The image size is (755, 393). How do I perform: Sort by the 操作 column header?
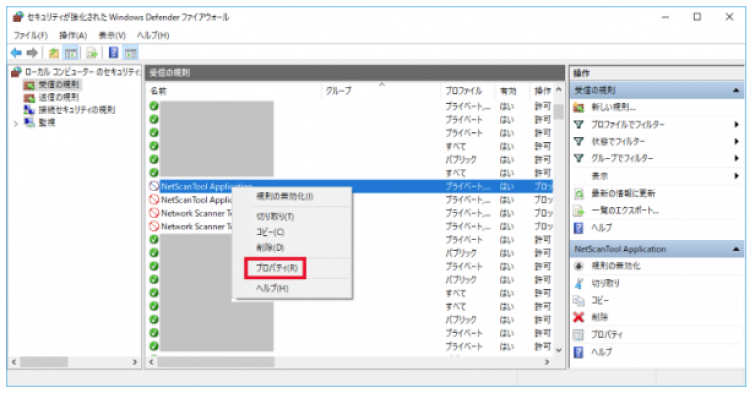pos(542,91)
